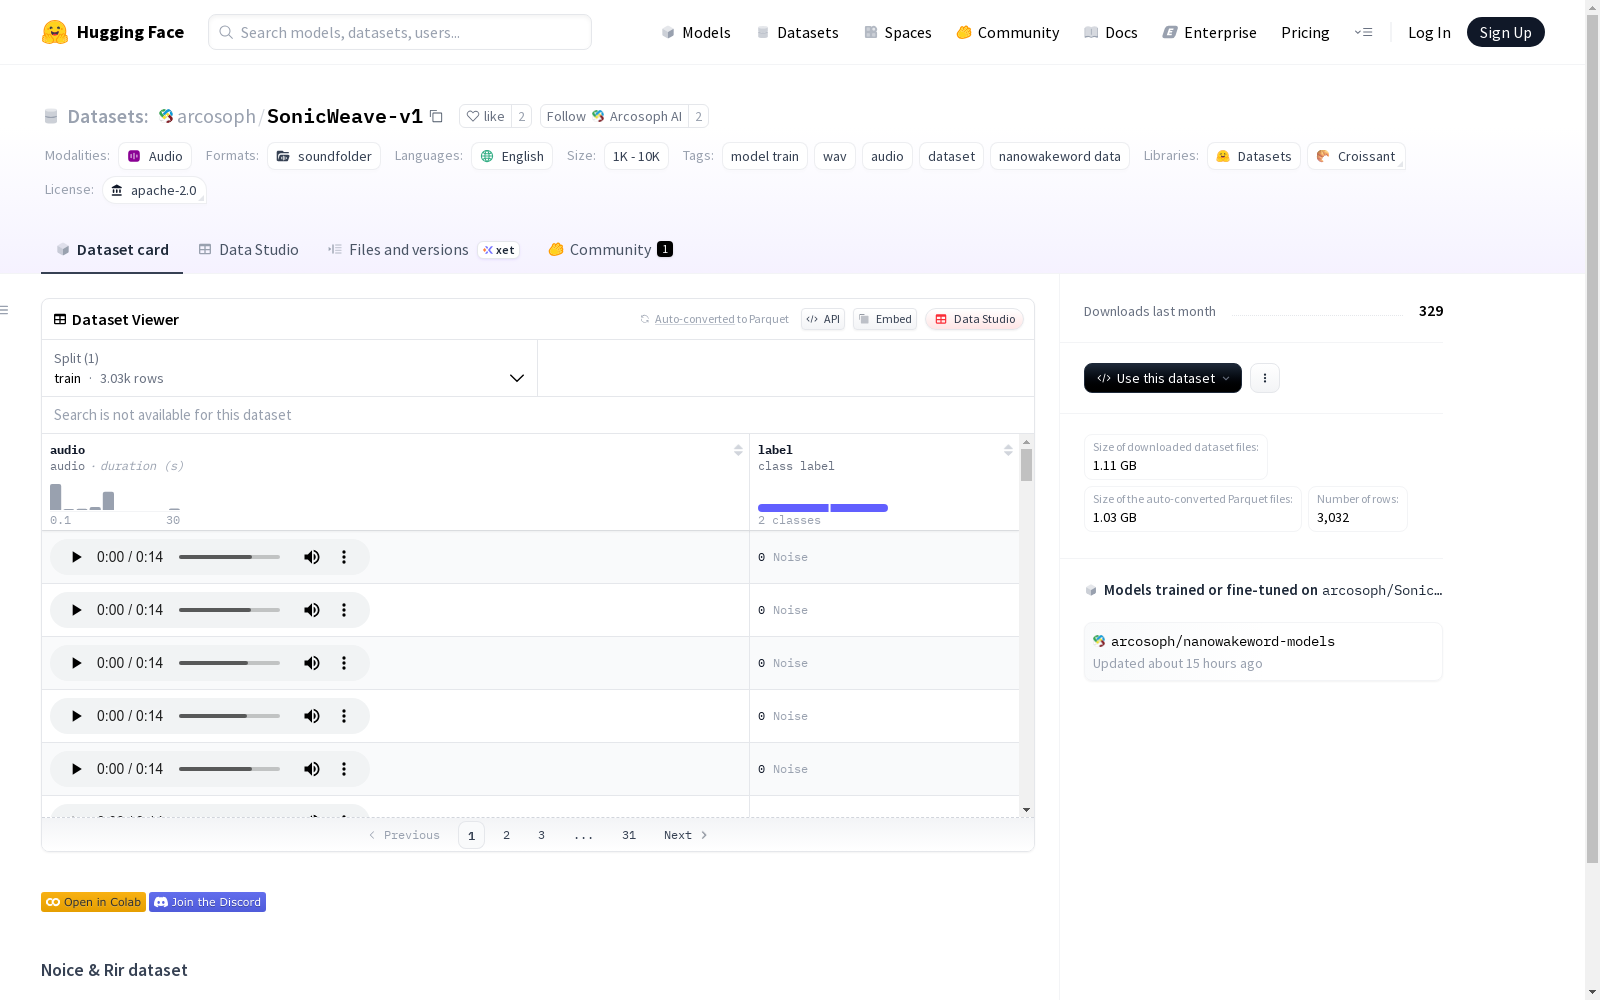The height and width of the screenshot is (1000, 1600).
Task: Click the English language tag
Action: click(x=512, y=156)
